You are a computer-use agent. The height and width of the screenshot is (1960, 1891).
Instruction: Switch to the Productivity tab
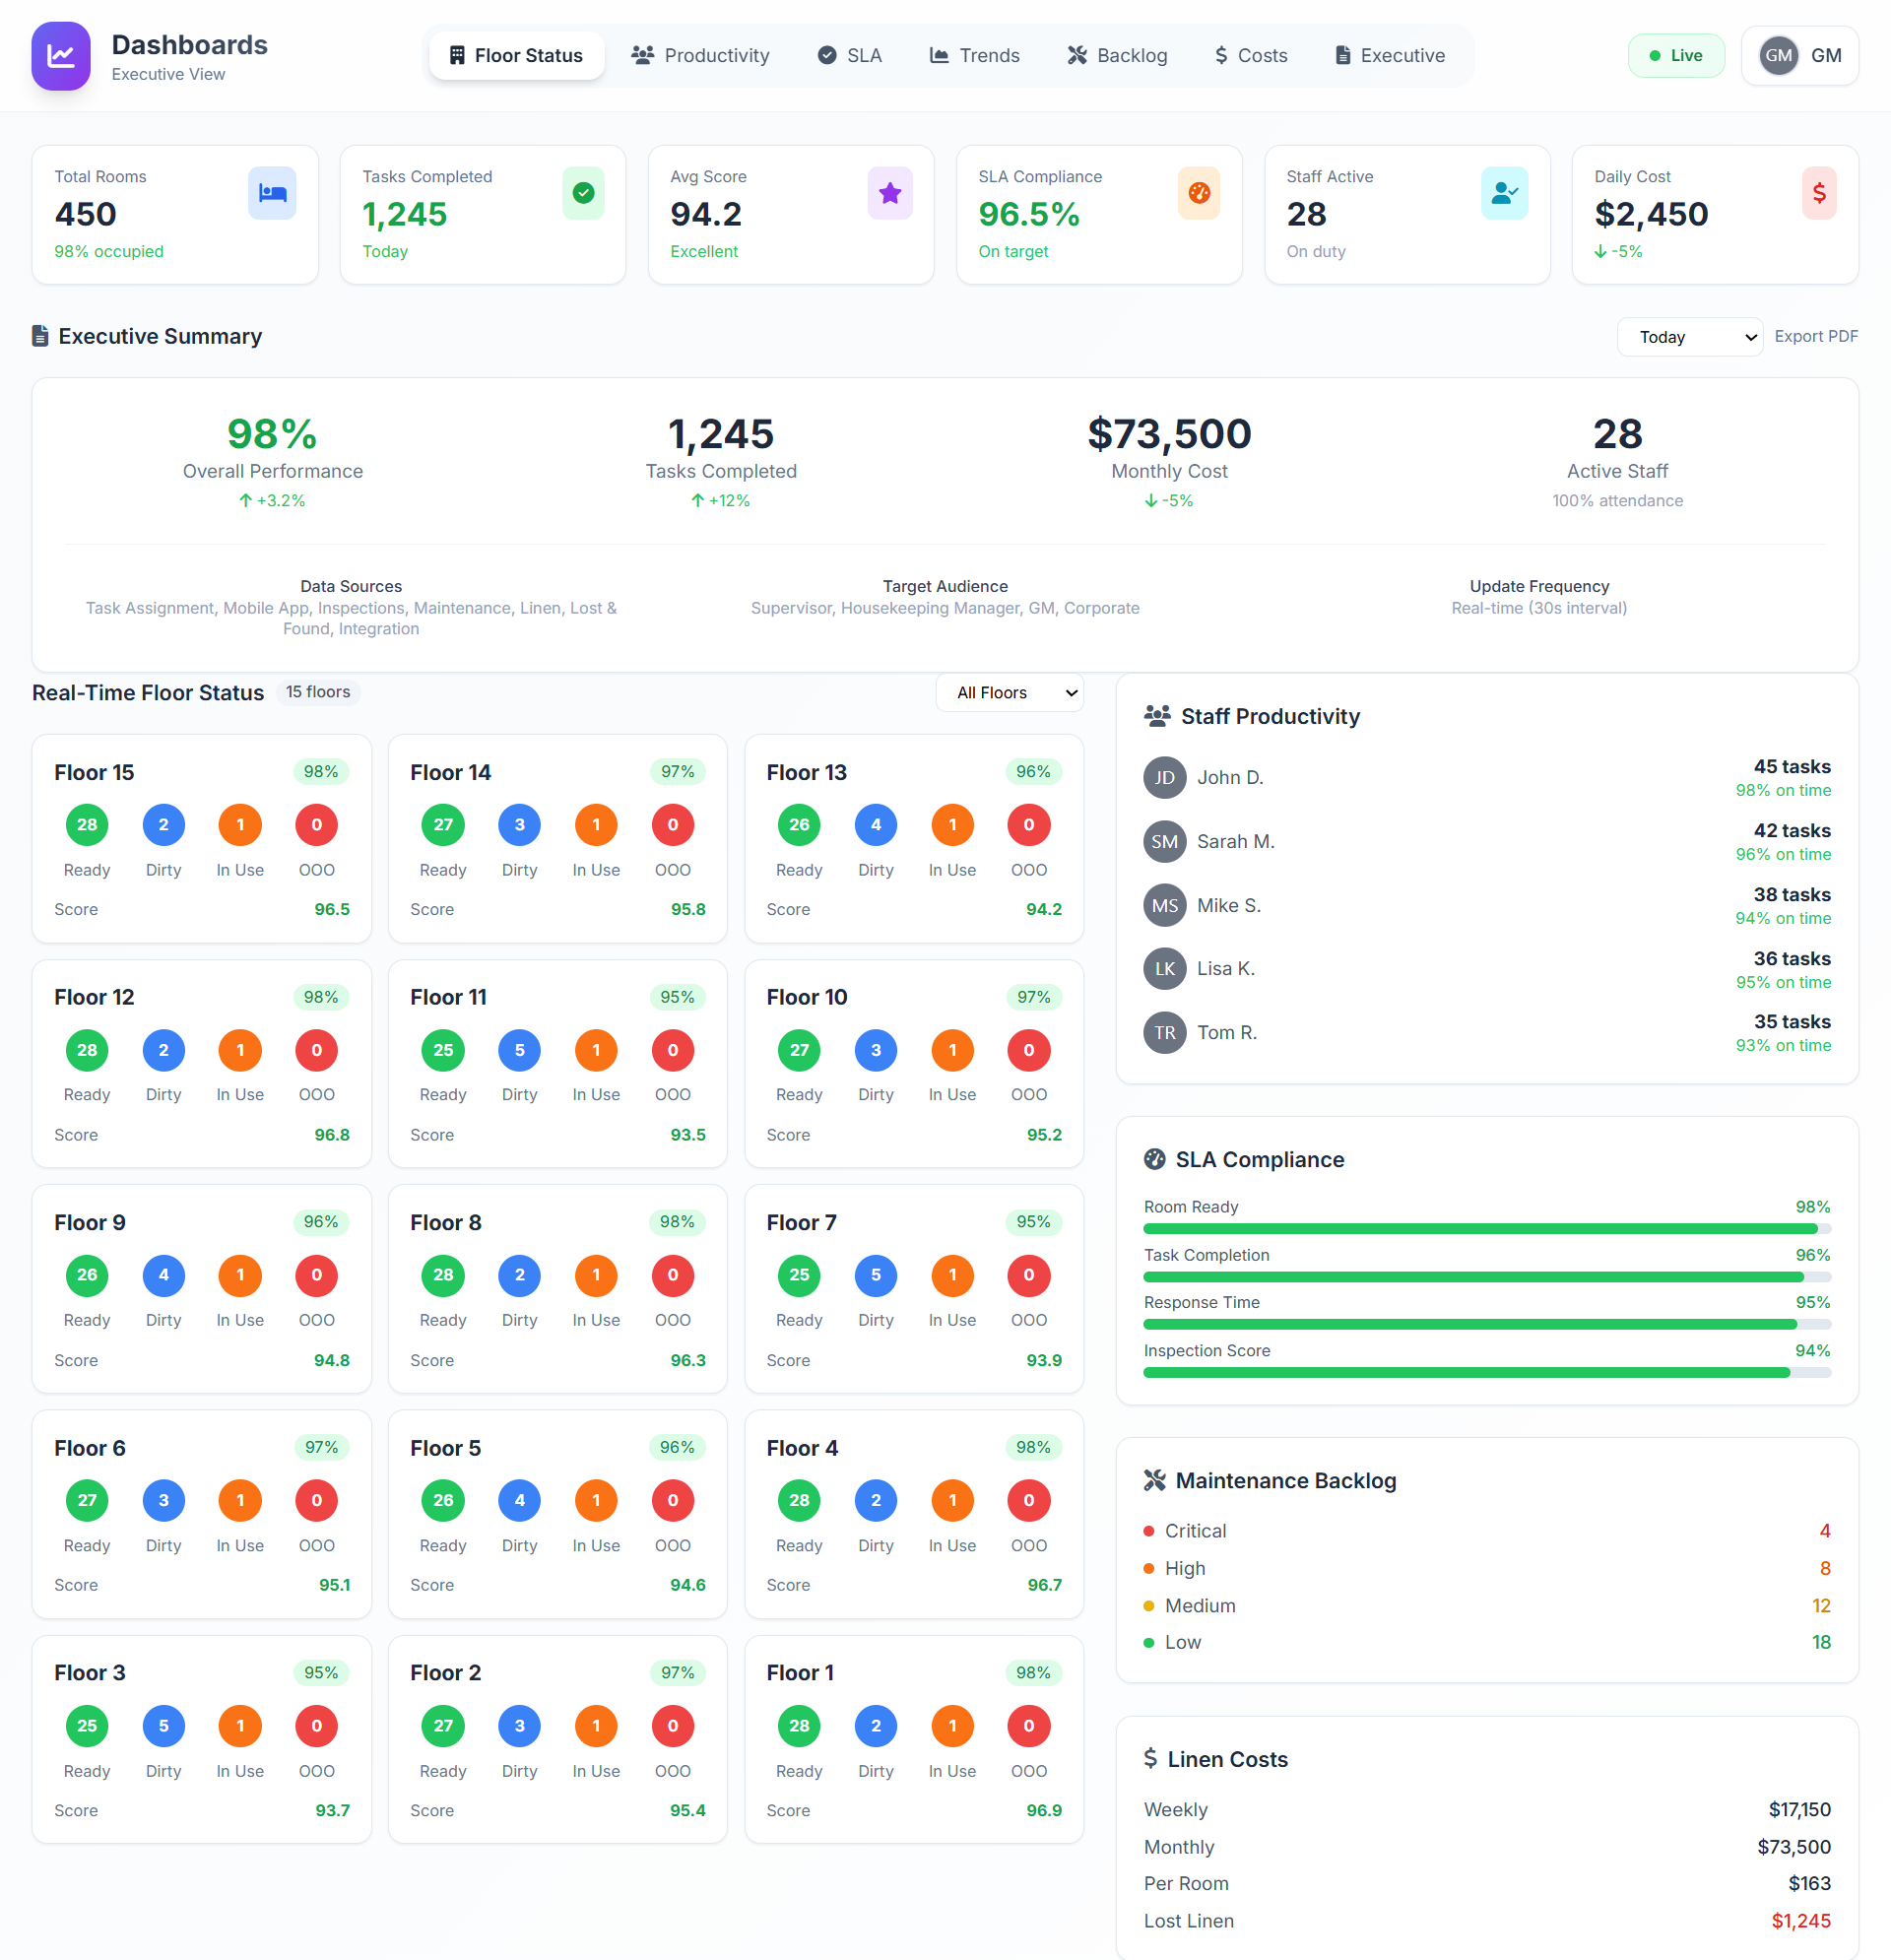pyautogui.click(x=701, y=55)
